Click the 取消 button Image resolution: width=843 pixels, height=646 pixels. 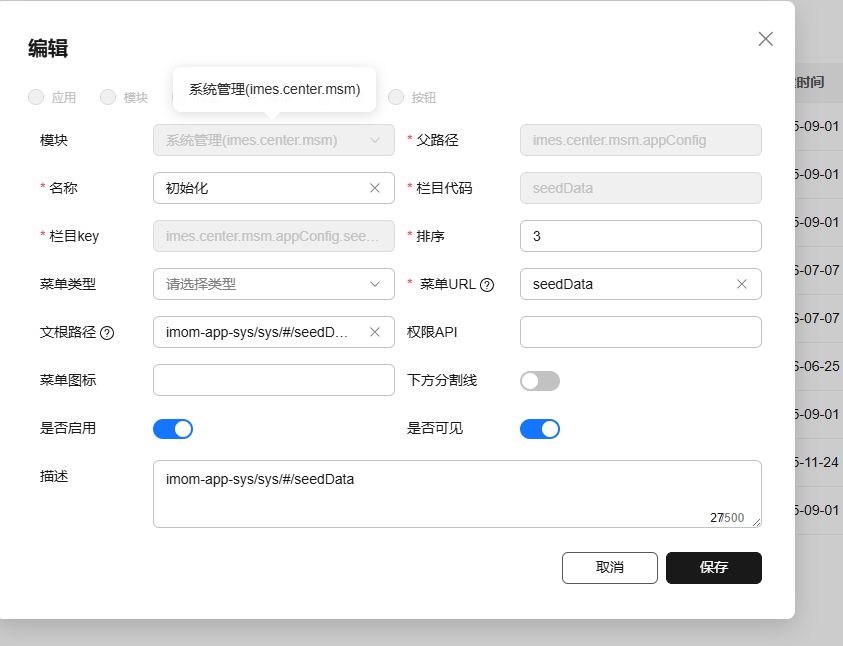[610, 568]
